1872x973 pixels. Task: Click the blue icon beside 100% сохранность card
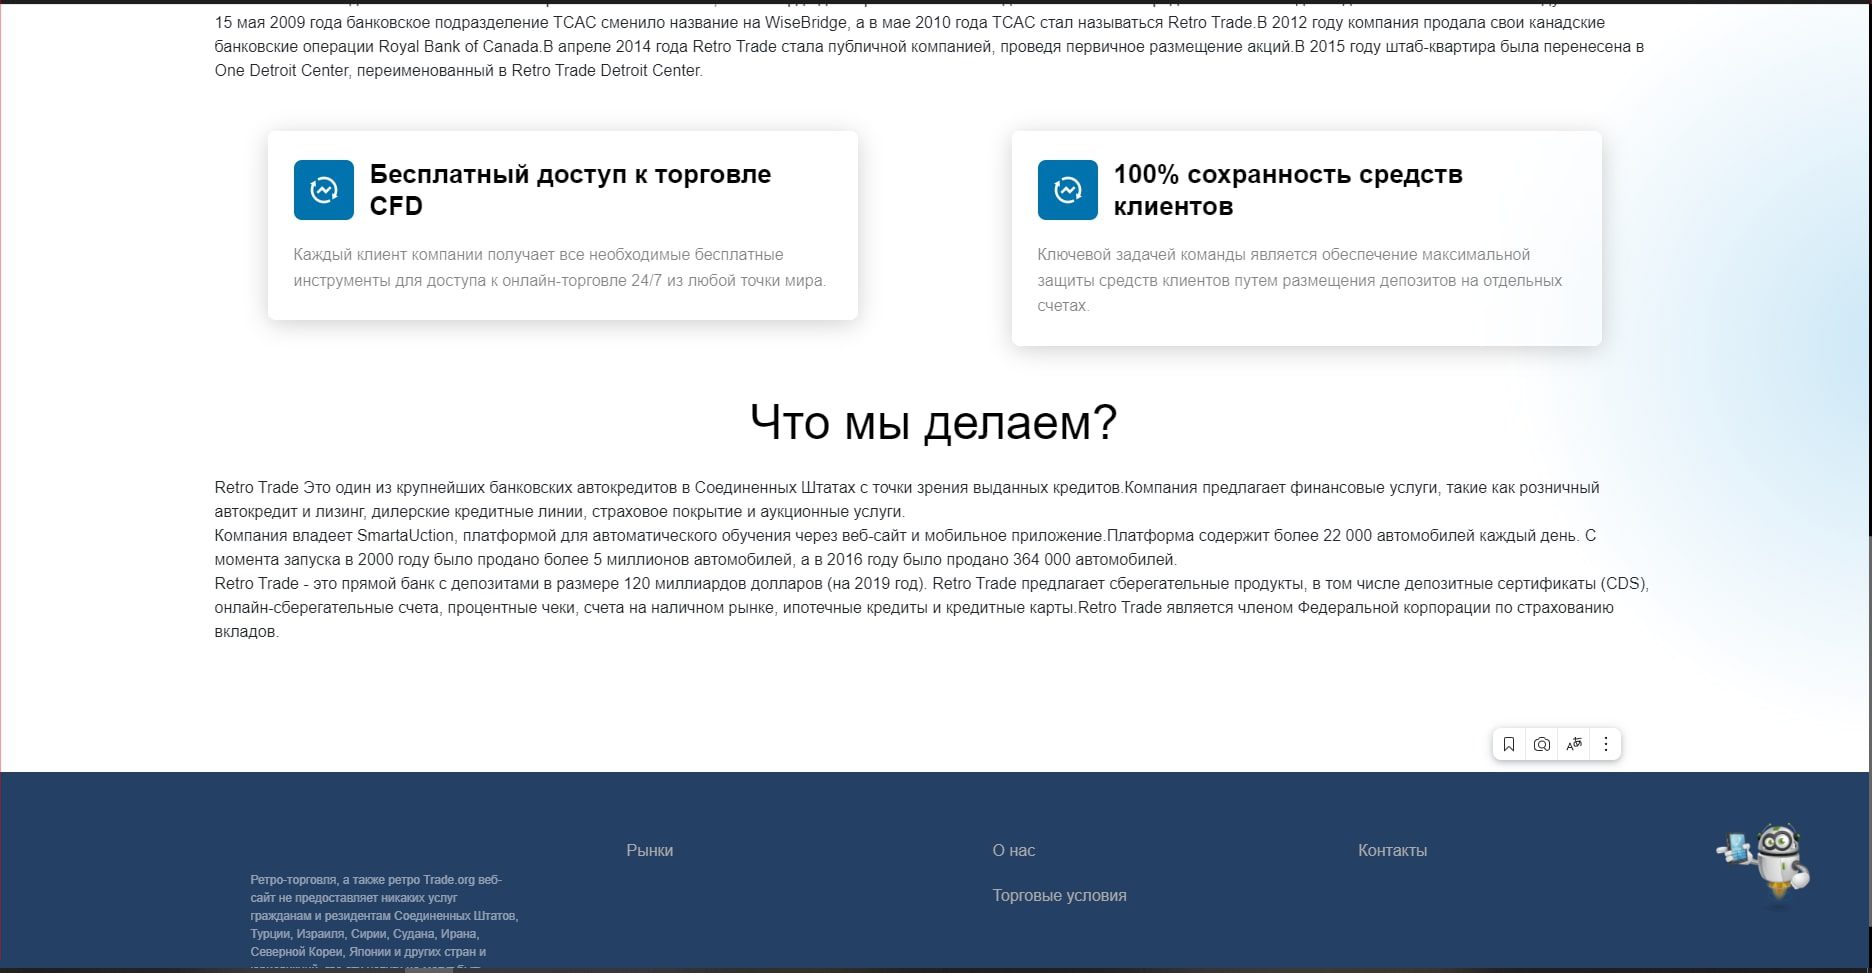pos(1068,190)
